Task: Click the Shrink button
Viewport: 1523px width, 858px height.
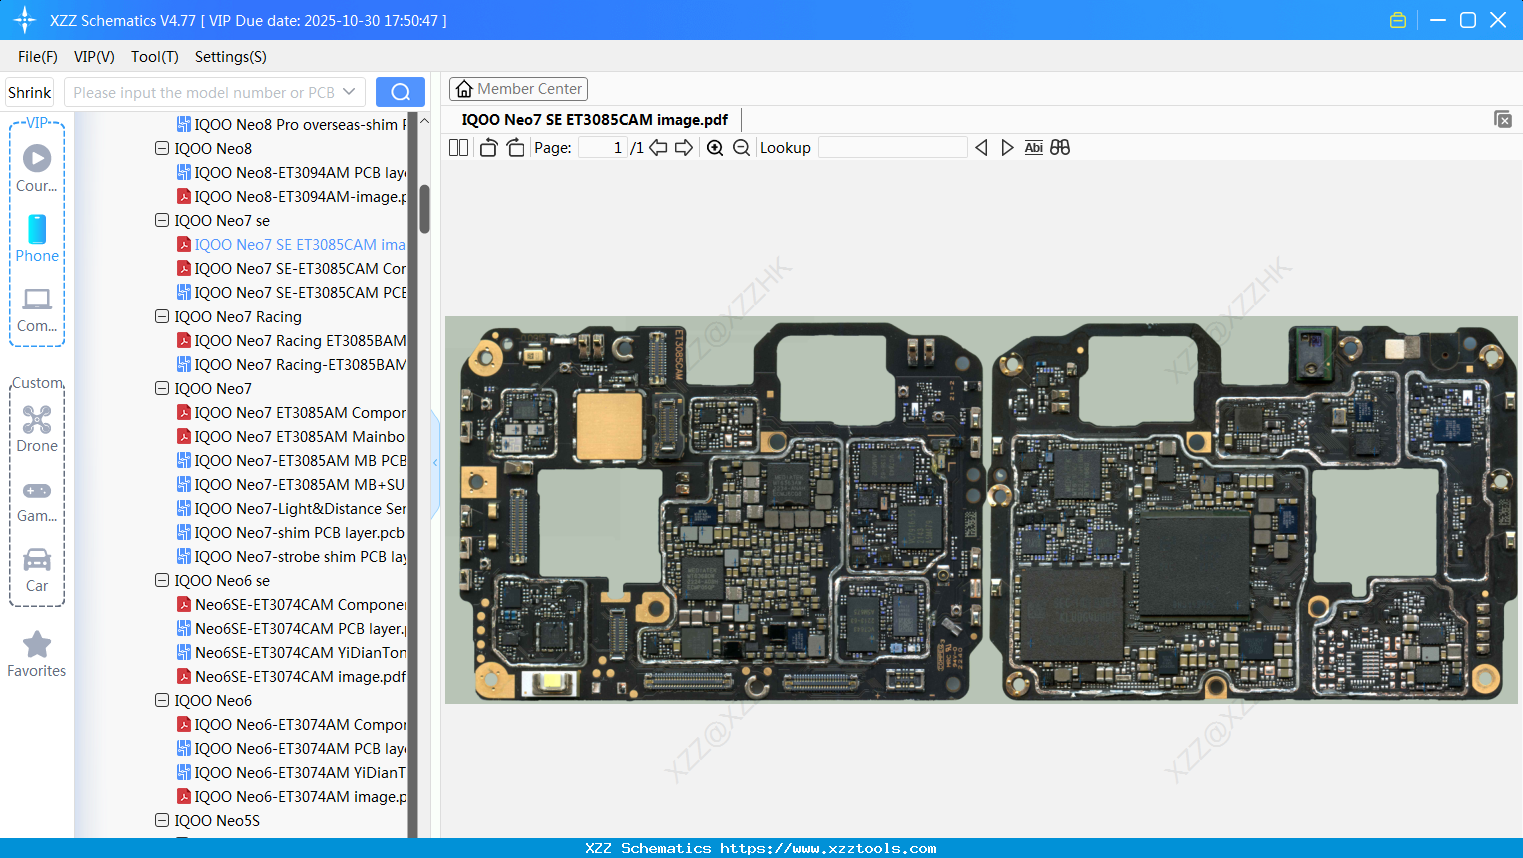Action: (30, 92)
